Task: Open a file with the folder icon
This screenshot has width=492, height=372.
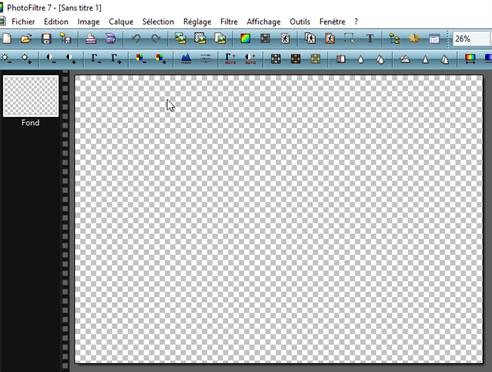Action: pos(26,39)
